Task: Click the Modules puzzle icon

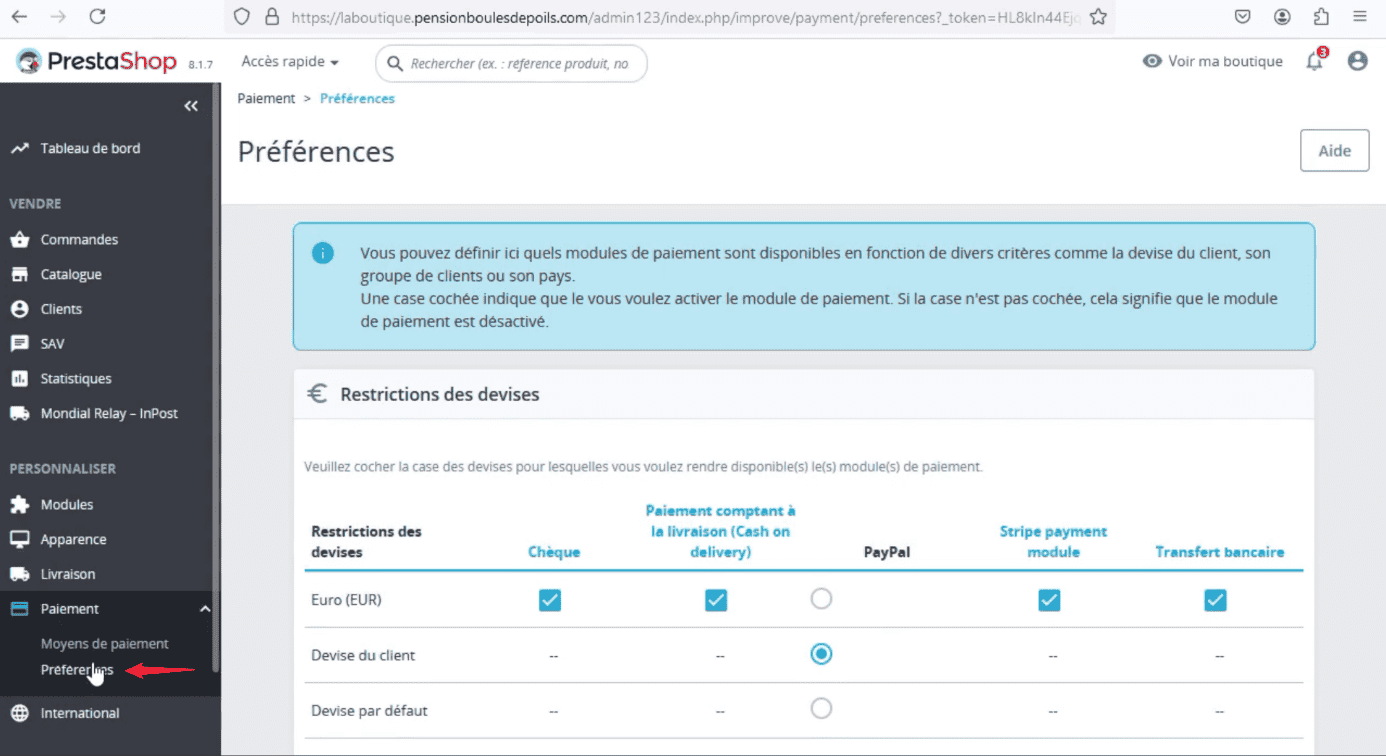Action: pyautogui.click(x=19, y=505)
